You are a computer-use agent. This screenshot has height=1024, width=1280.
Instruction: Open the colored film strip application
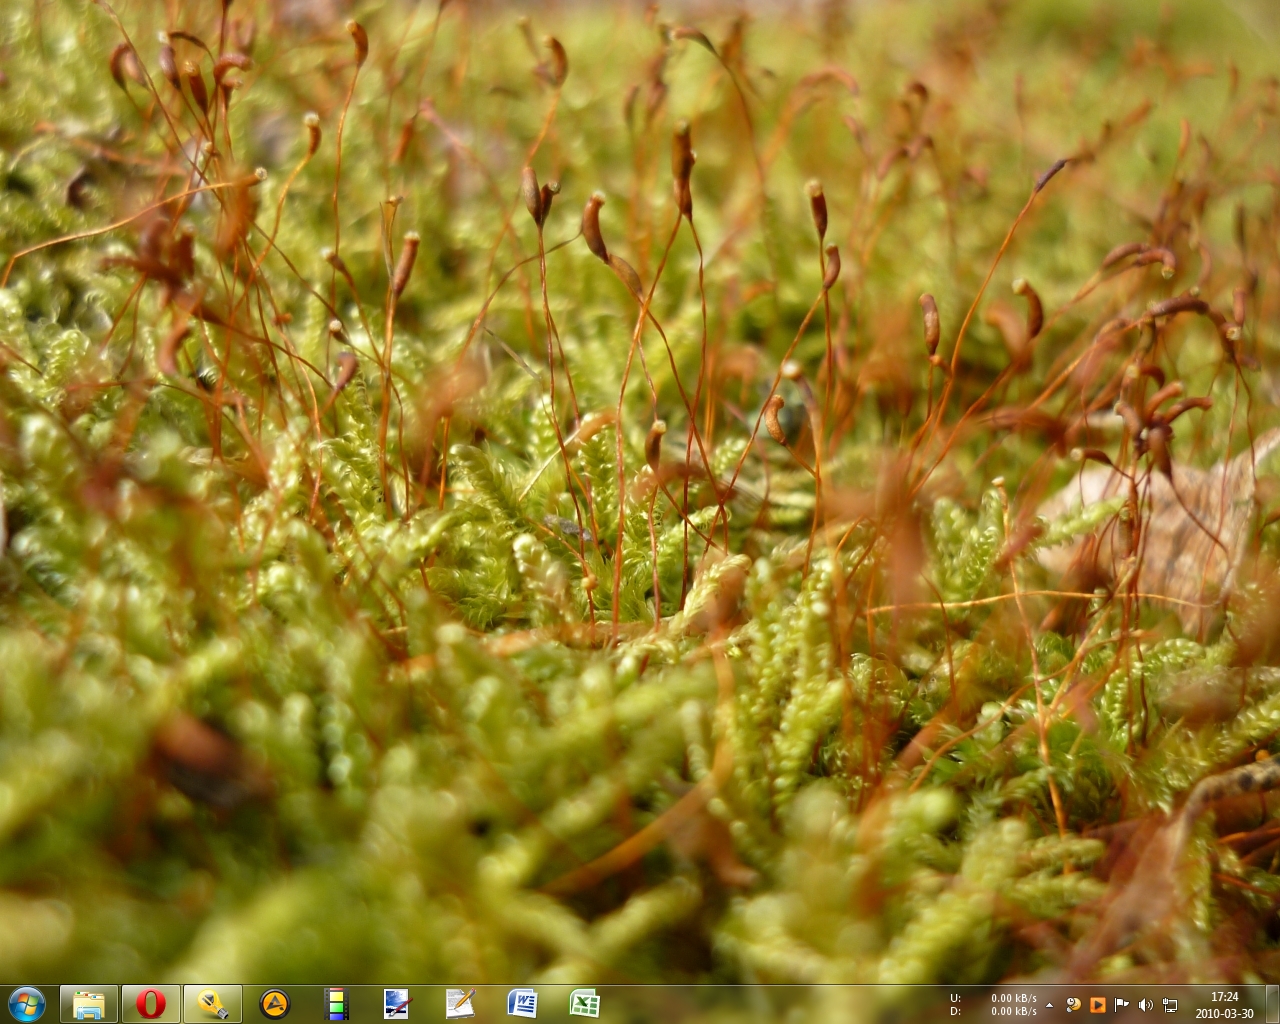tap(337, 1004)
